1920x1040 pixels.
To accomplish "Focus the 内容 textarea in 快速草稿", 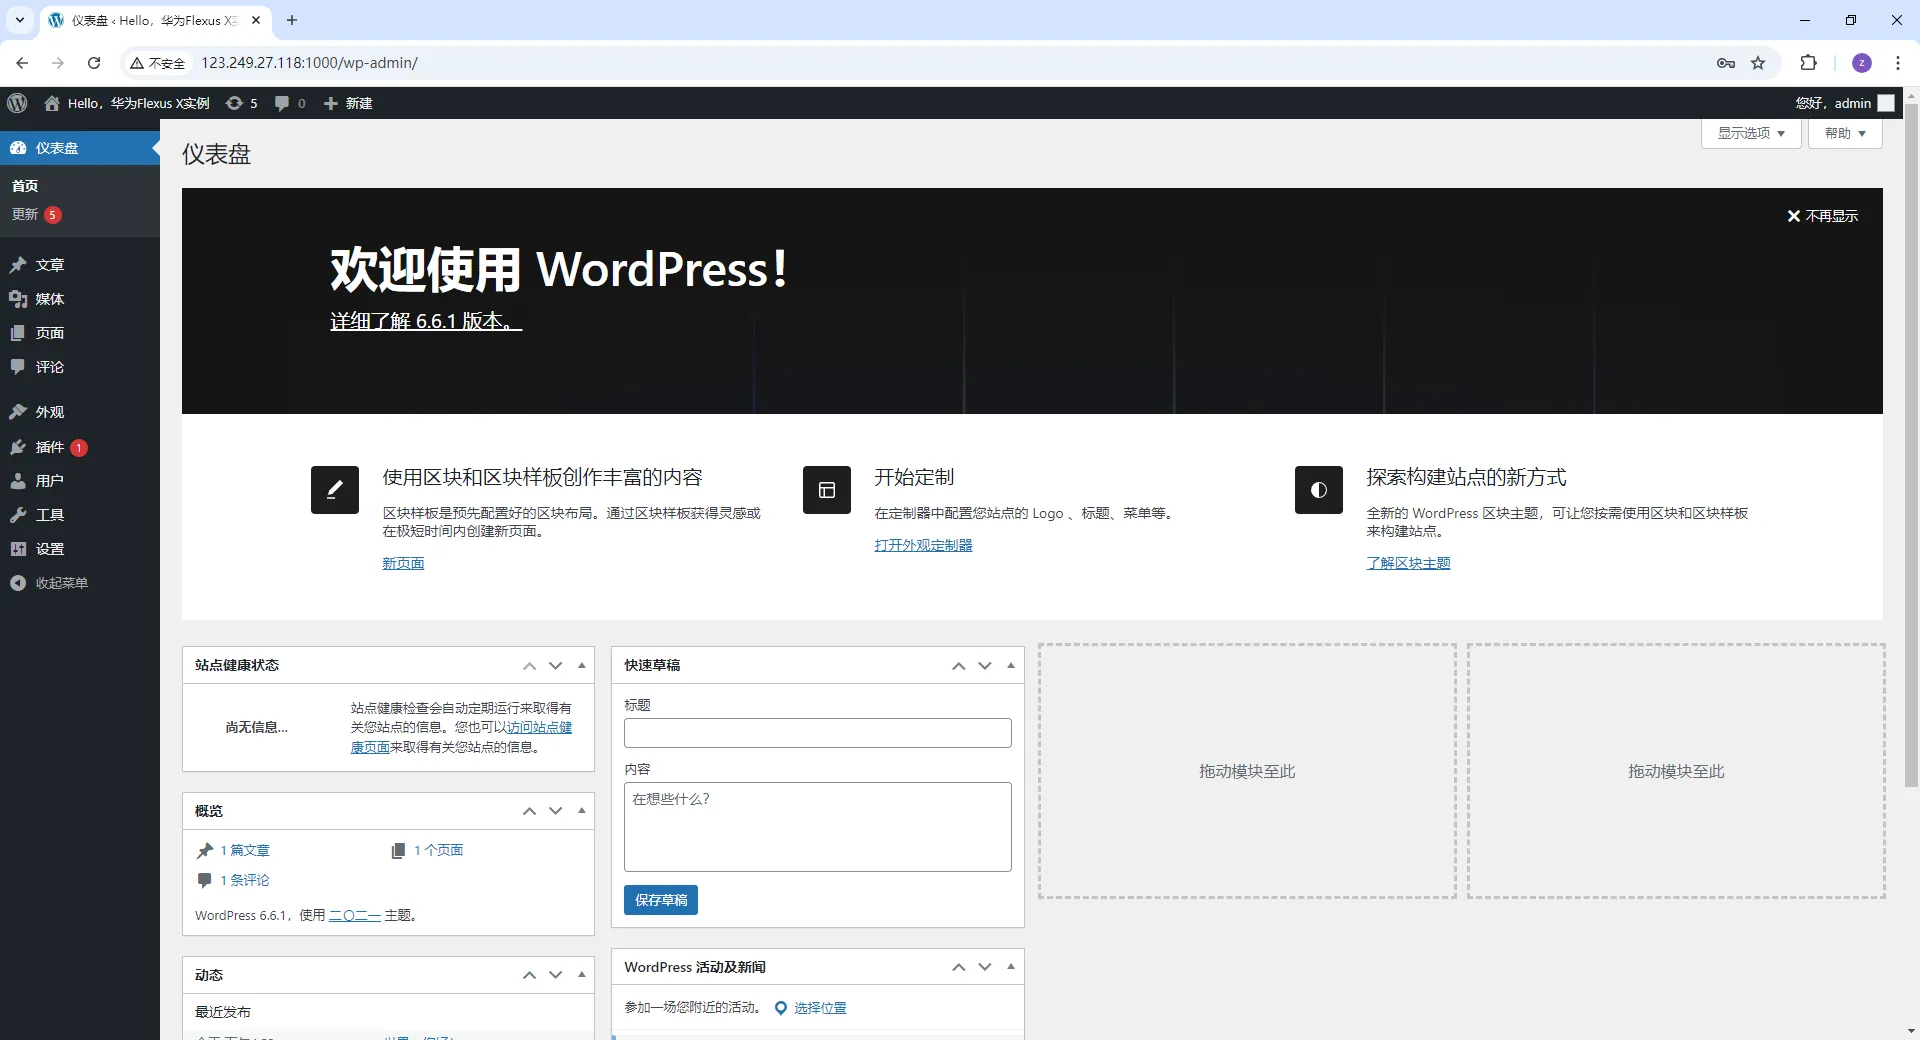I will (818, 827).
